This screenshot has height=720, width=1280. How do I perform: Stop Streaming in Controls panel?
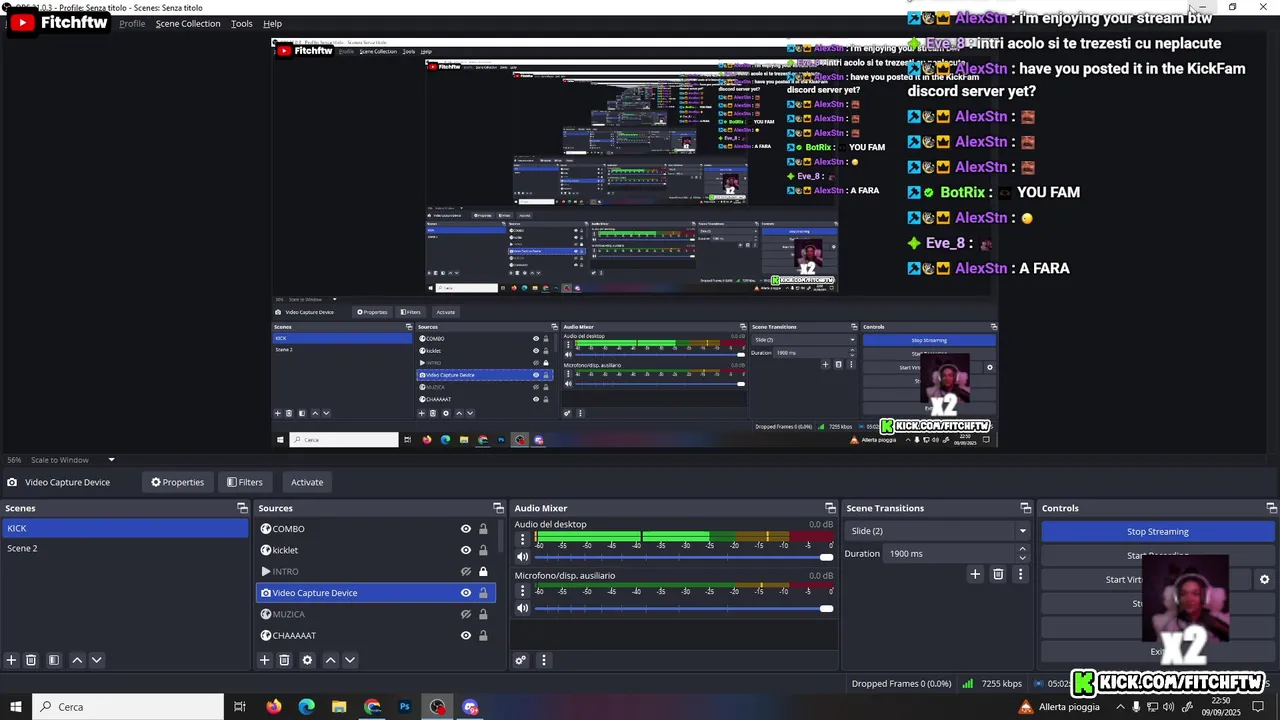point(1157,531)
